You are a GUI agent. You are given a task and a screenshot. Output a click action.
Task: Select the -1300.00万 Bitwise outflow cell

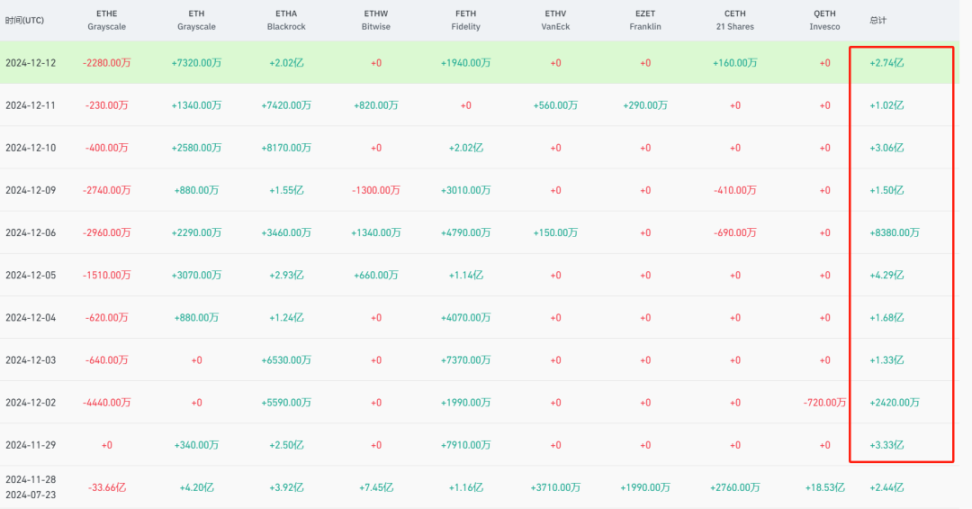click(376, 190)
